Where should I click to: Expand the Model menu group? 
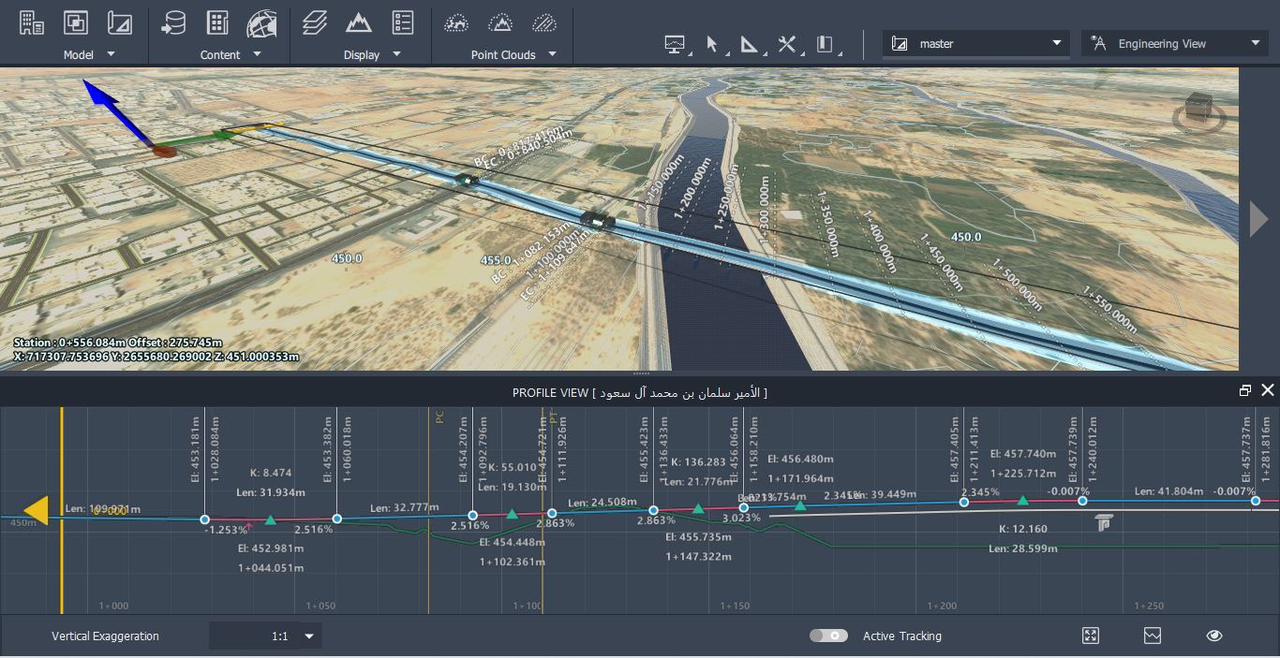110,54
